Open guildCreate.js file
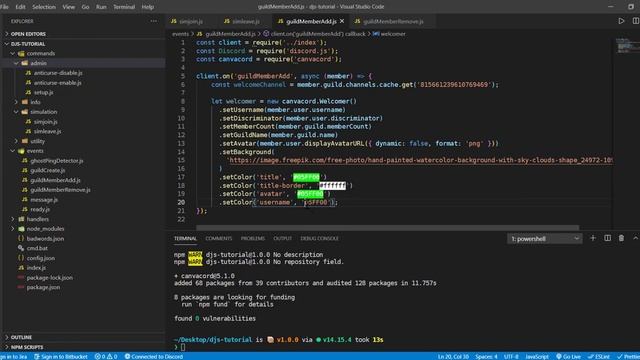640x360 pixels. click(x=47, y=170)
